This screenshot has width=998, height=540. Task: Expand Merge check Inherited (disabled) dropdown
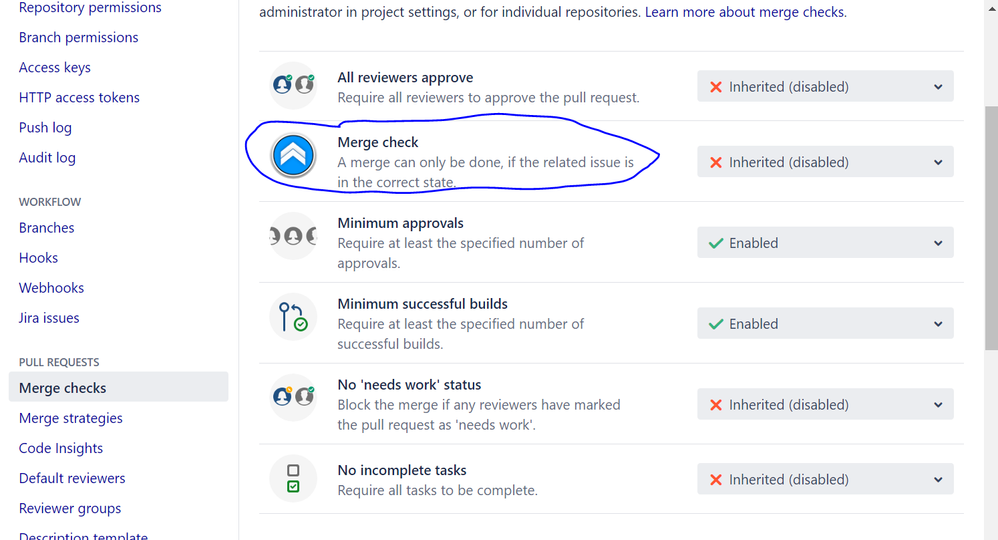(x=826, y=162)
